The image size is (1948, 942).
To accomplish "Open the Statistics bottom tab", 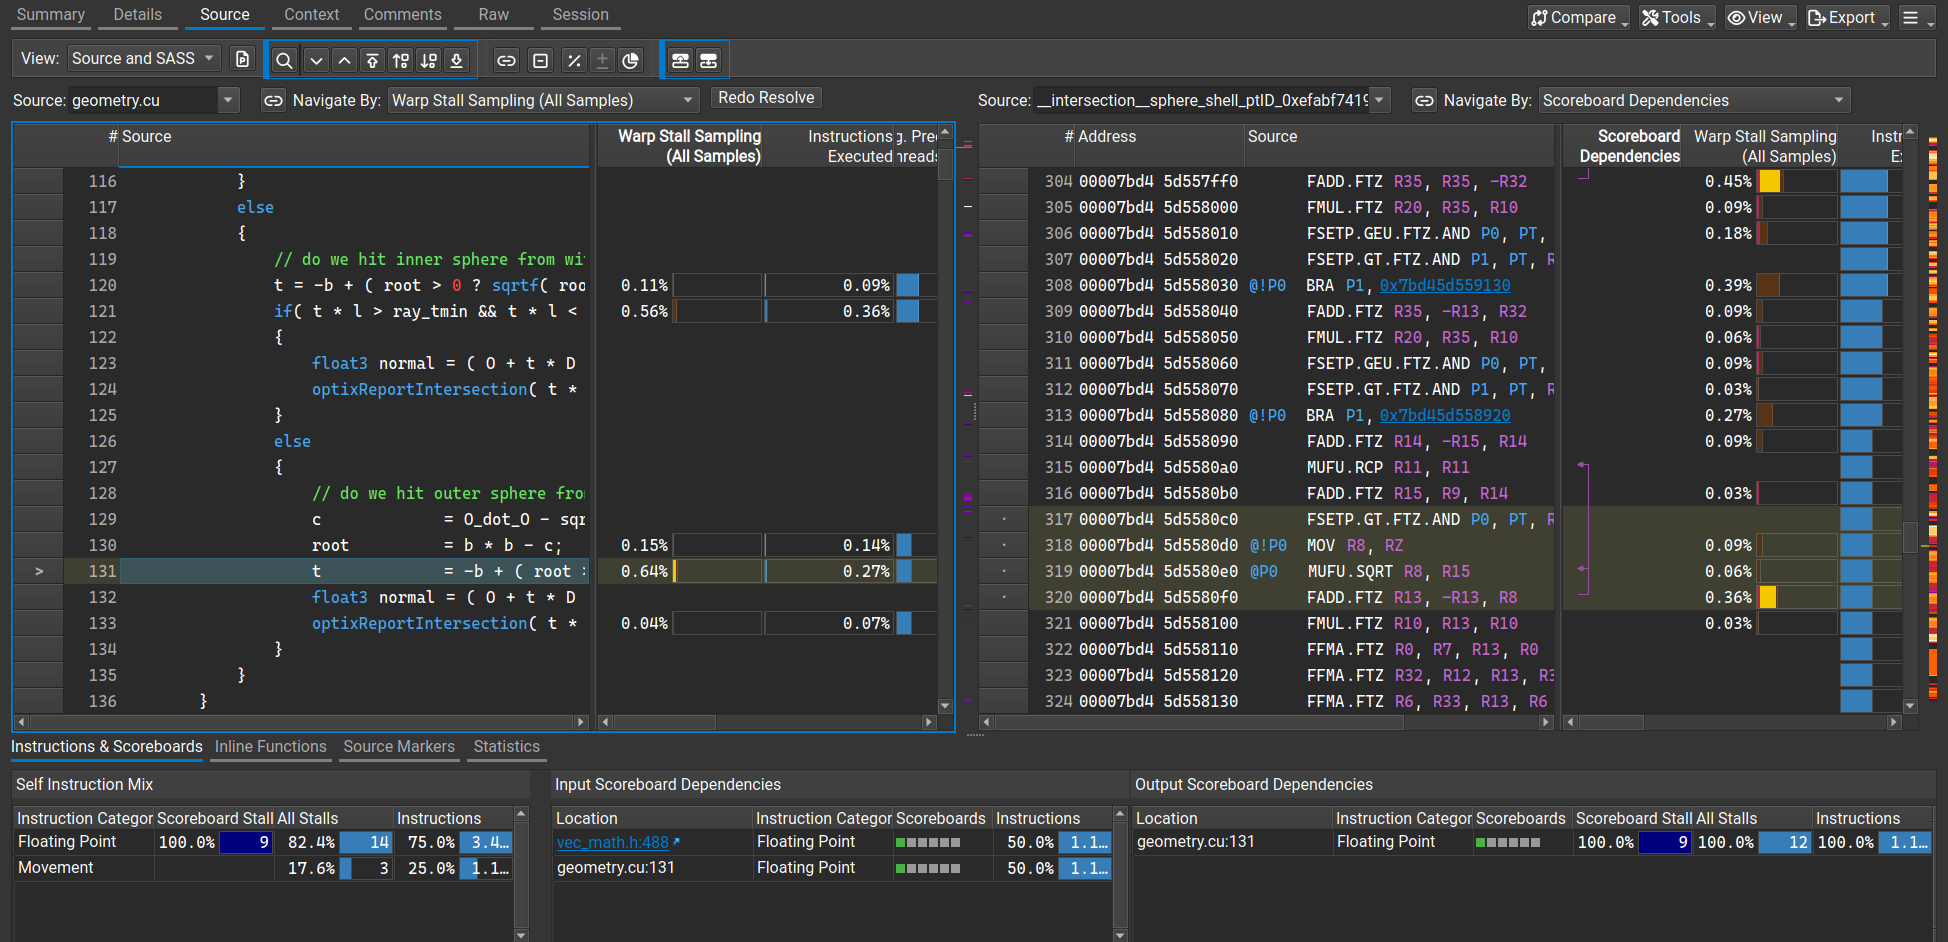I will (506, 747).
